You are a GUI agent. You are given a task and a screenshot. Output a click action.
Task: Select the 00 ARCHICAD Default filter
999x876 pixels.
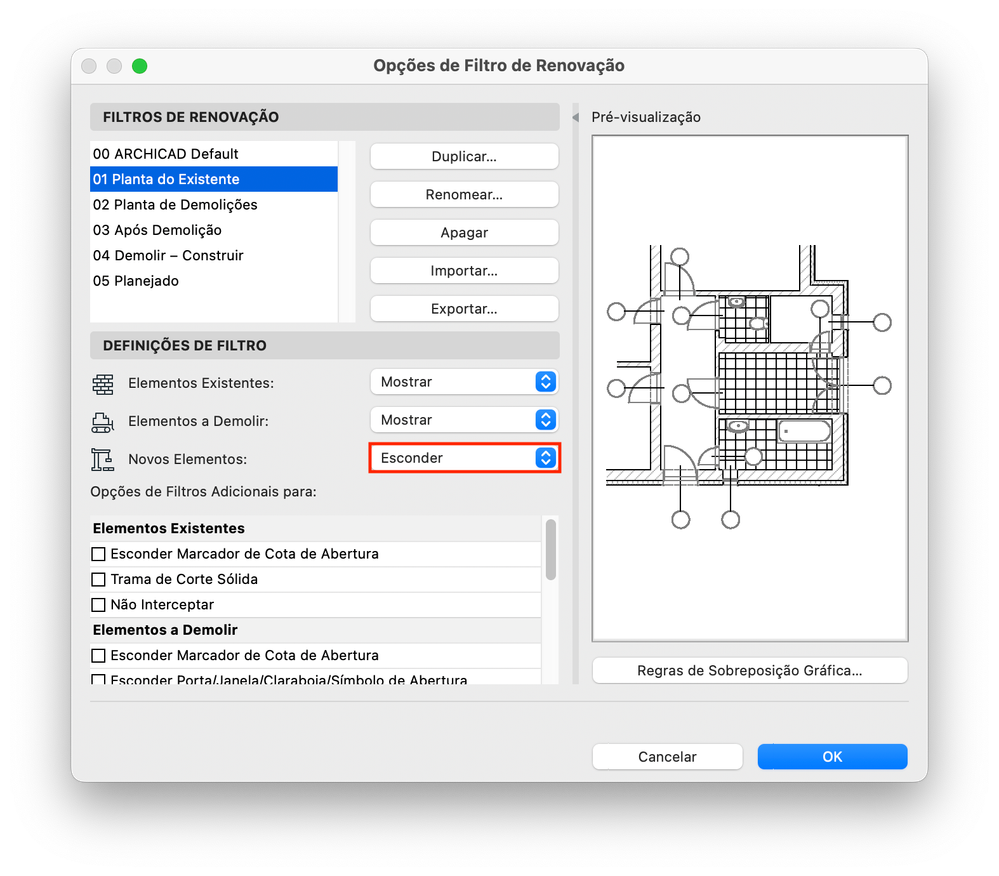(213, 154)
